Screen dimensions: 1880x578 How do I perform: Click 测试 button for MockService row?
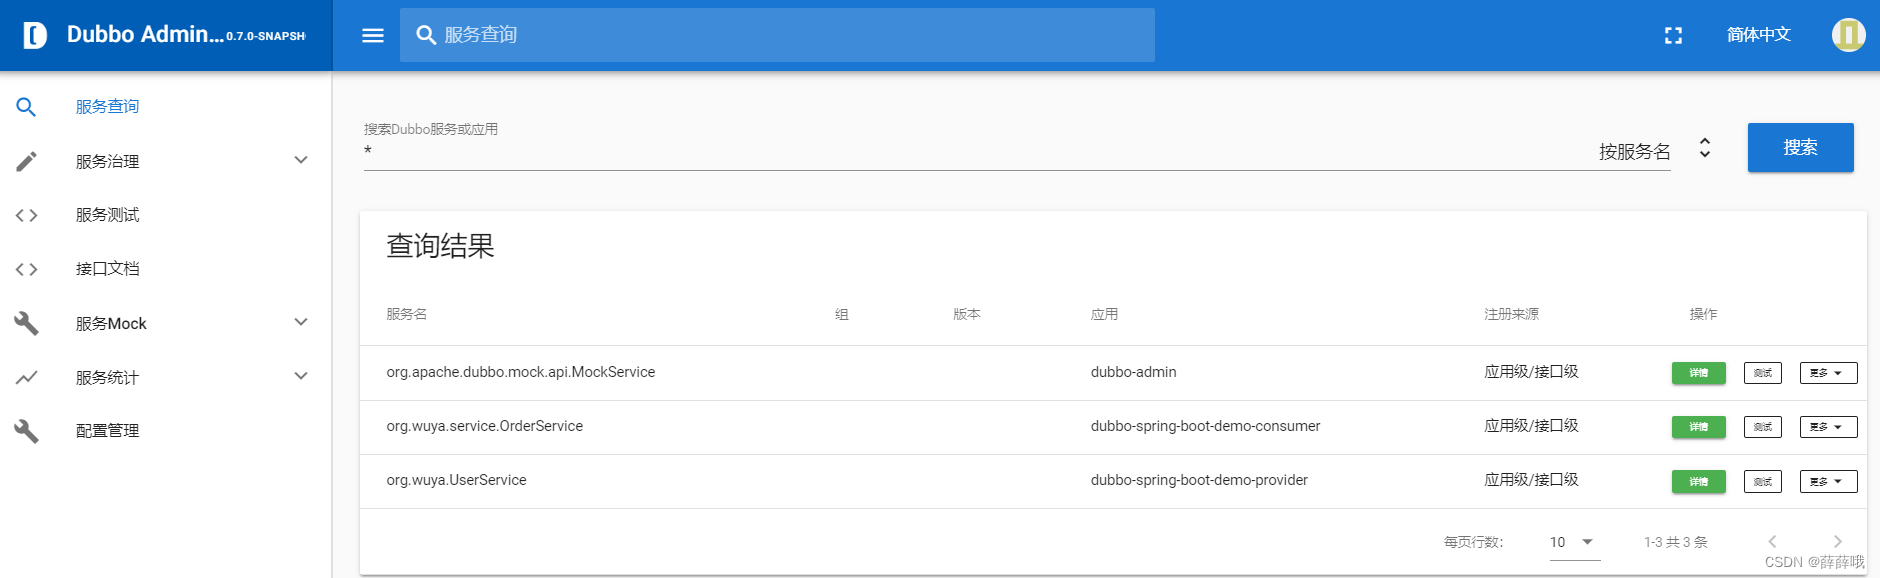tap(1762, 373)
